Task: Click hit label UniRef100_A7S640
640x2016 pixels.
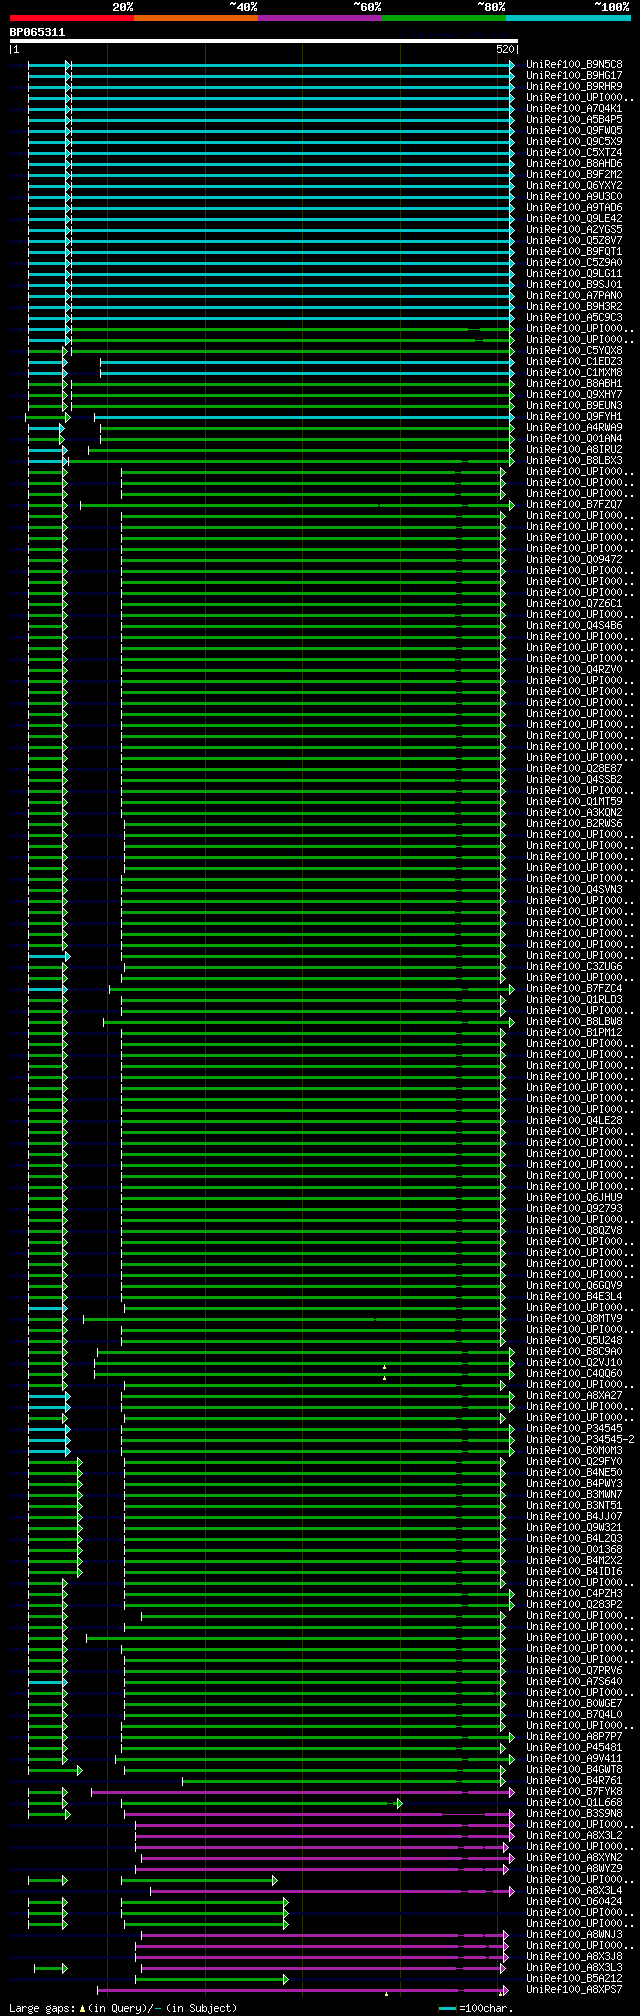Action: (574, 1682)
